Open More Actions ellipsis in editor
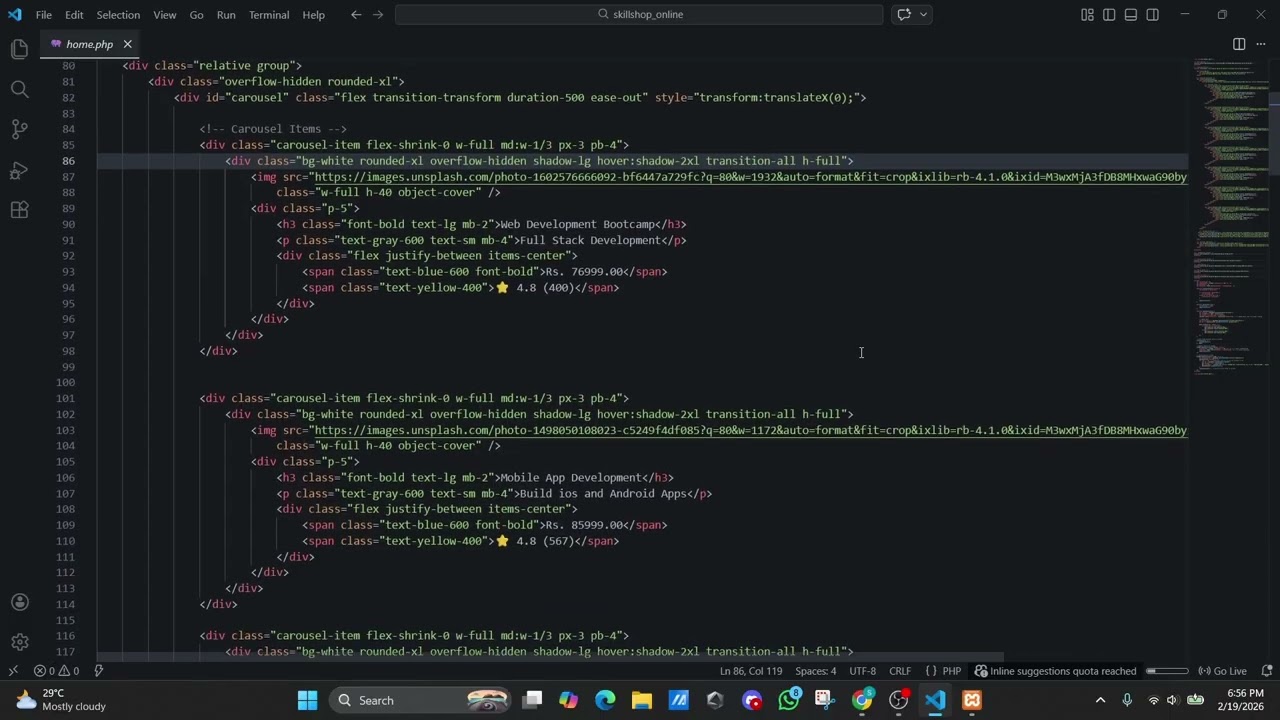The image size is (1280, 720). [x=1261, y=44]
